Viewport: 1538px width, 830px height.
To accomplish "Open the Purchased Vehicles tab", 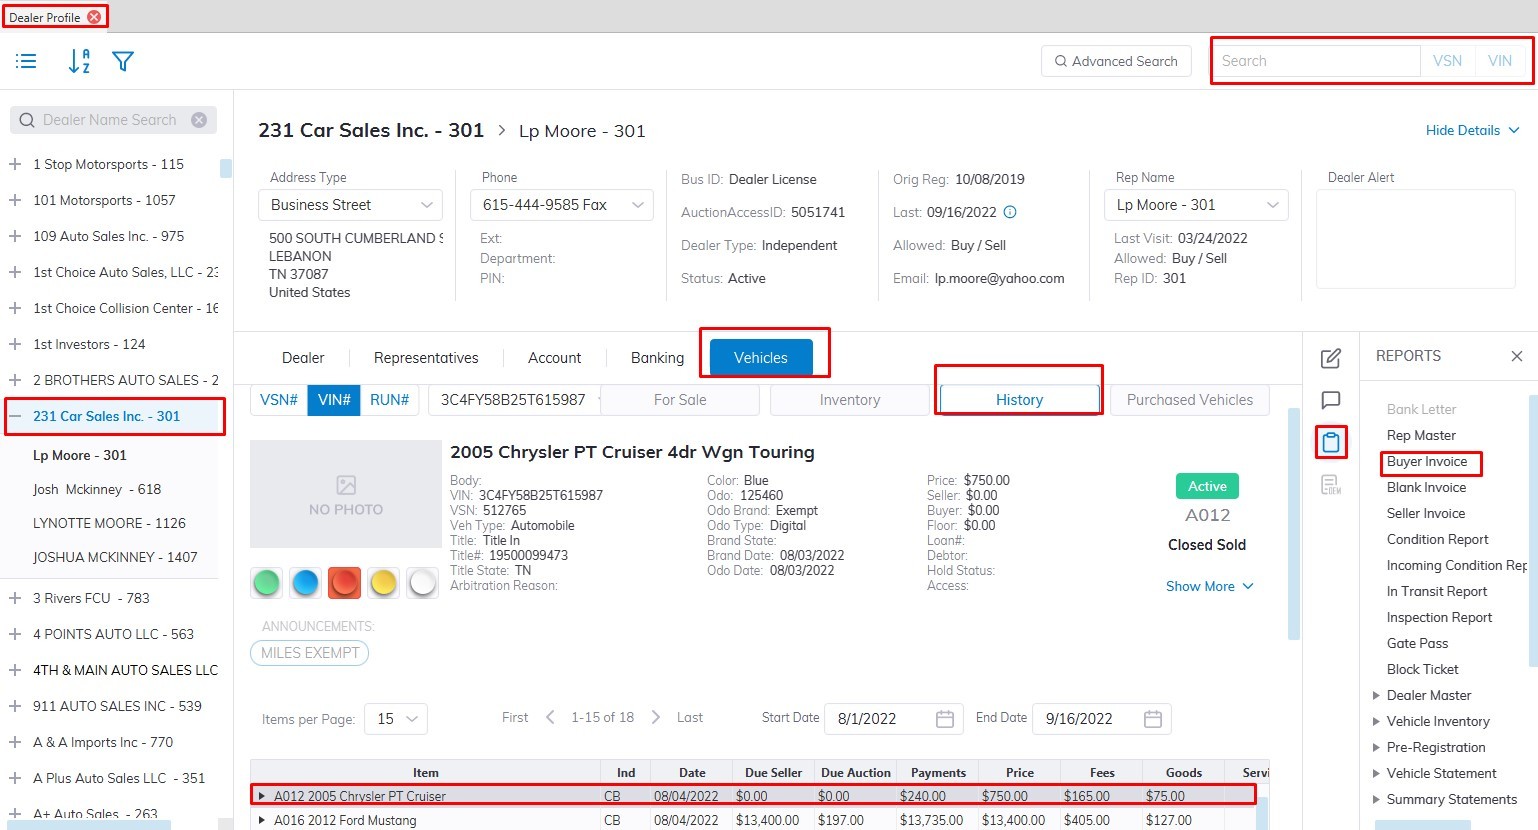I will [x=1189, y=400].
